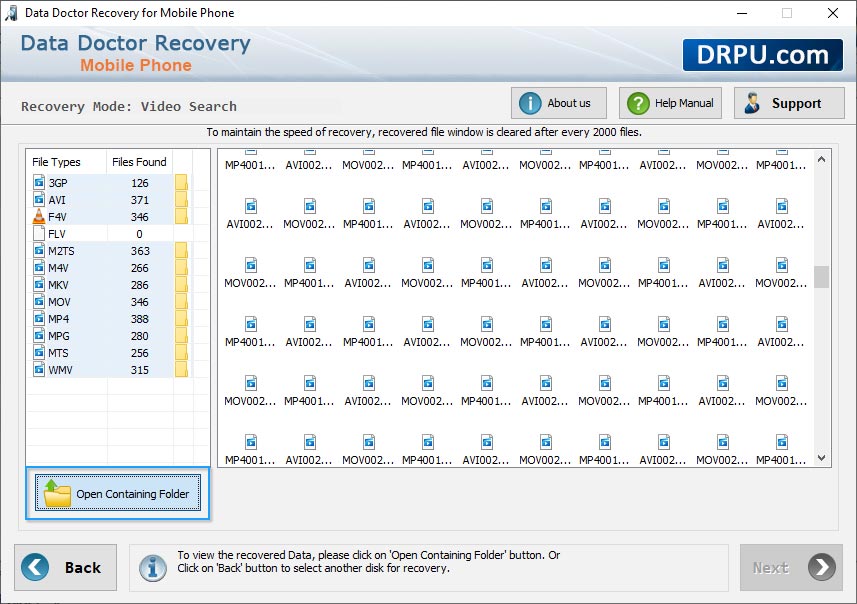Open the folder icon in the WMV row
Screen dimensions: 857x604
(181, 370)
